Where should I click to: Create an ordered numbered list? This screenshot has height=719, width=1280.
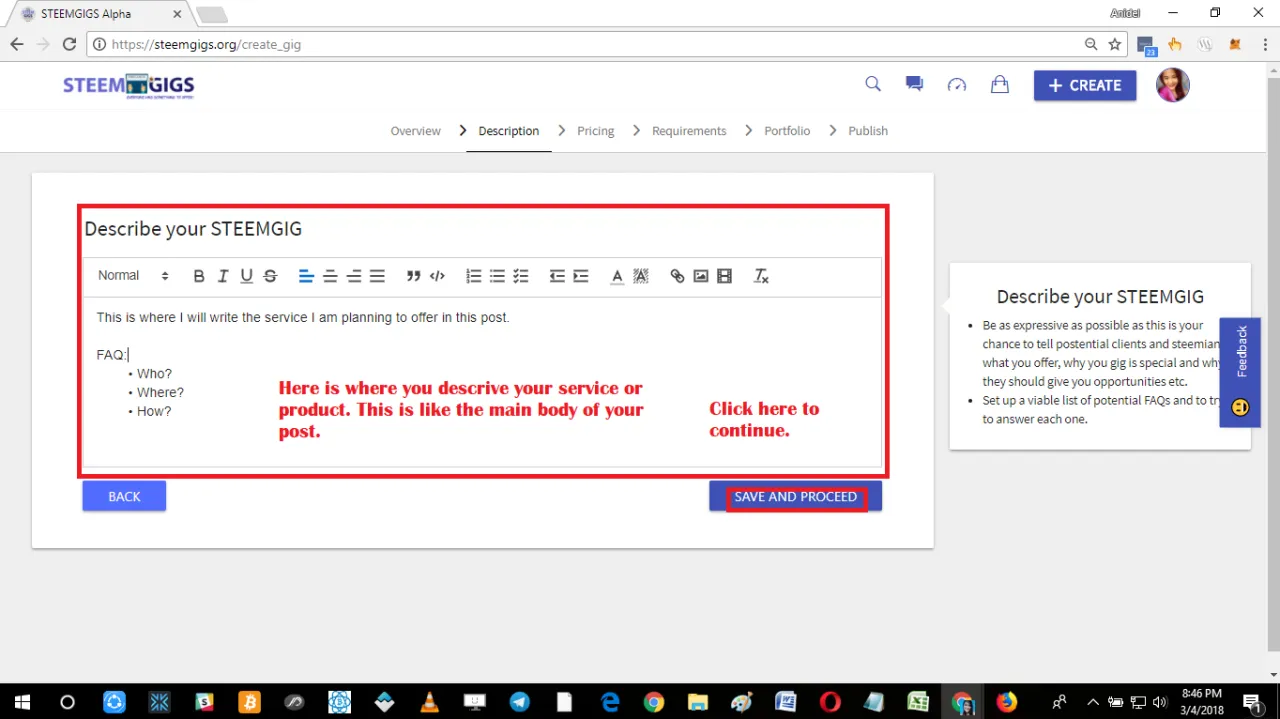(474, 276)
